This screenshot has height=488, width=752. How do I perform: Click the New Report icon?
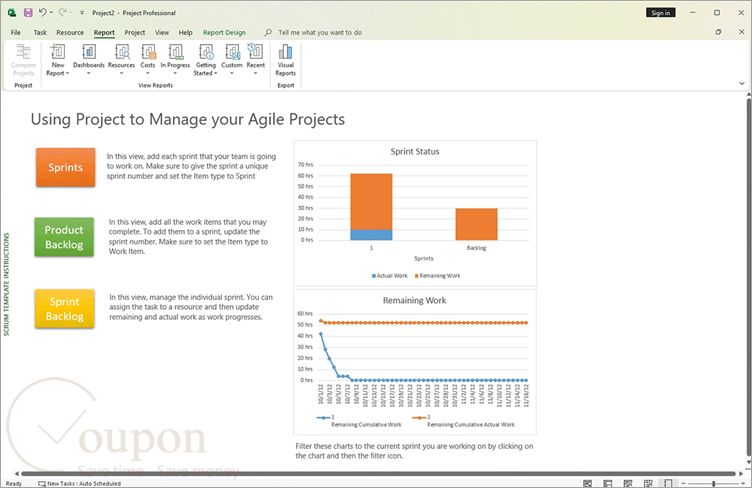(58, 52)
